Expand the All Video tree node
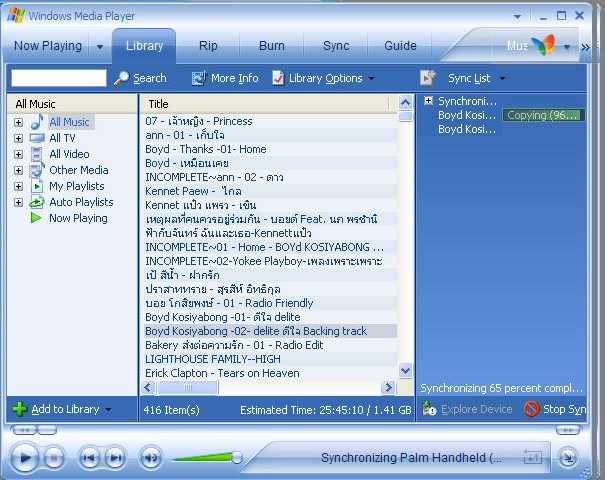 coord(18,154)
